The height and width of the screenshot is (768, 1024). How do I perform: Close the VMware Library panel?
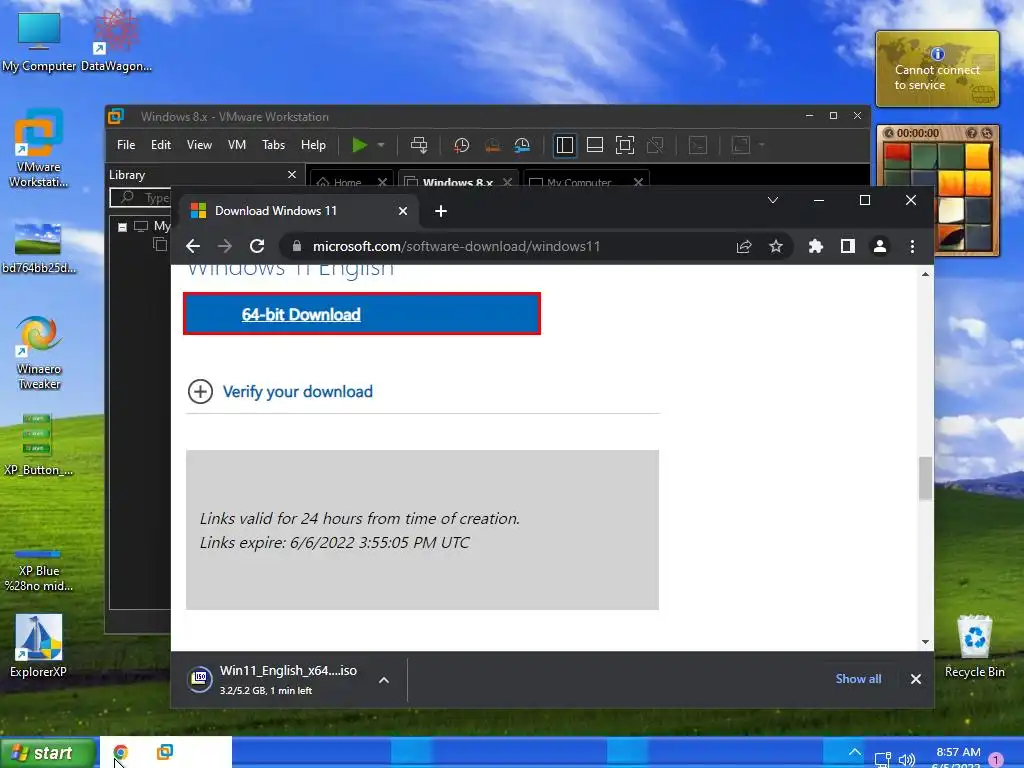tap(292, 174)
